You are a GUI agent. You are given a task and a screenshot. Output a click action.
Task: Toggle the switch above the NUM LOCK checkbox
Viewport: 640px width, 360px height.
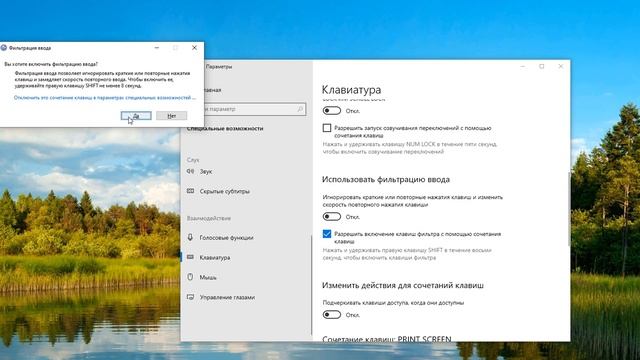331,111
